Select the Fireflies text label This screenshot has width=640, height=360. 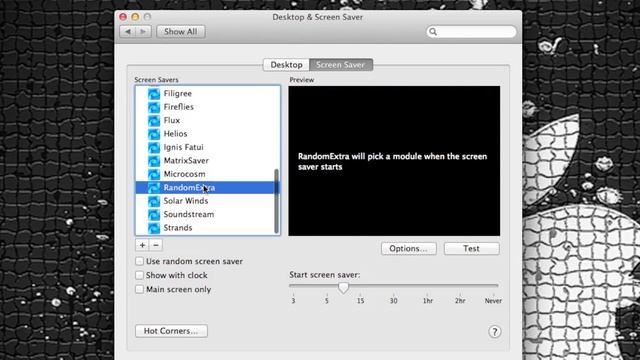pyautogui.click(x=178, y=107)
